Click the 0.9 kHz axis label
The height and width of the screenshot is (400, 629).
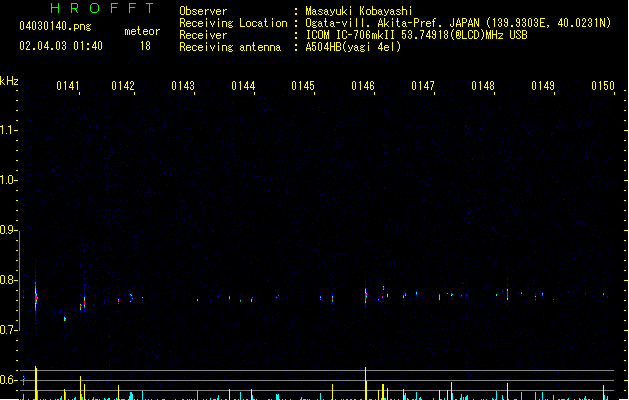coord(7,230)
